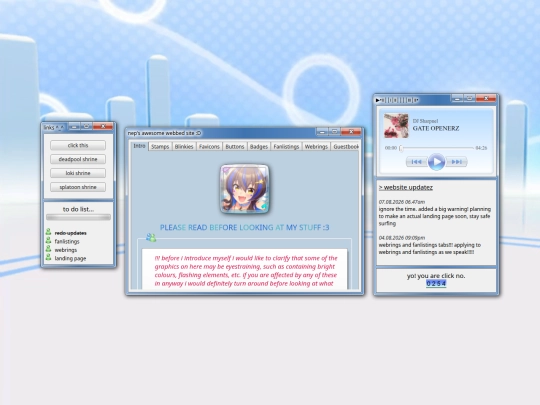
Task: Minimize the links window
Action: (74, 127)
